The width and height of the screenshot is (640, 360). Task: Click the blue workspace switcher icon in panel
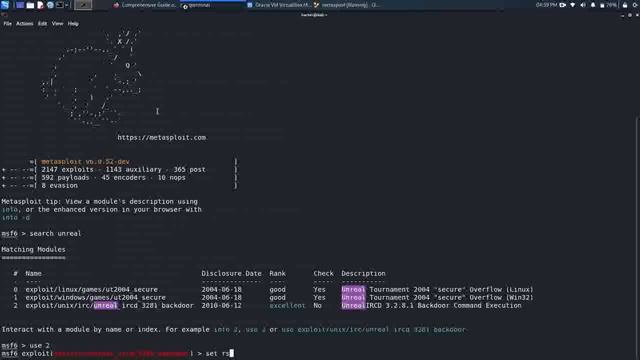20,5
